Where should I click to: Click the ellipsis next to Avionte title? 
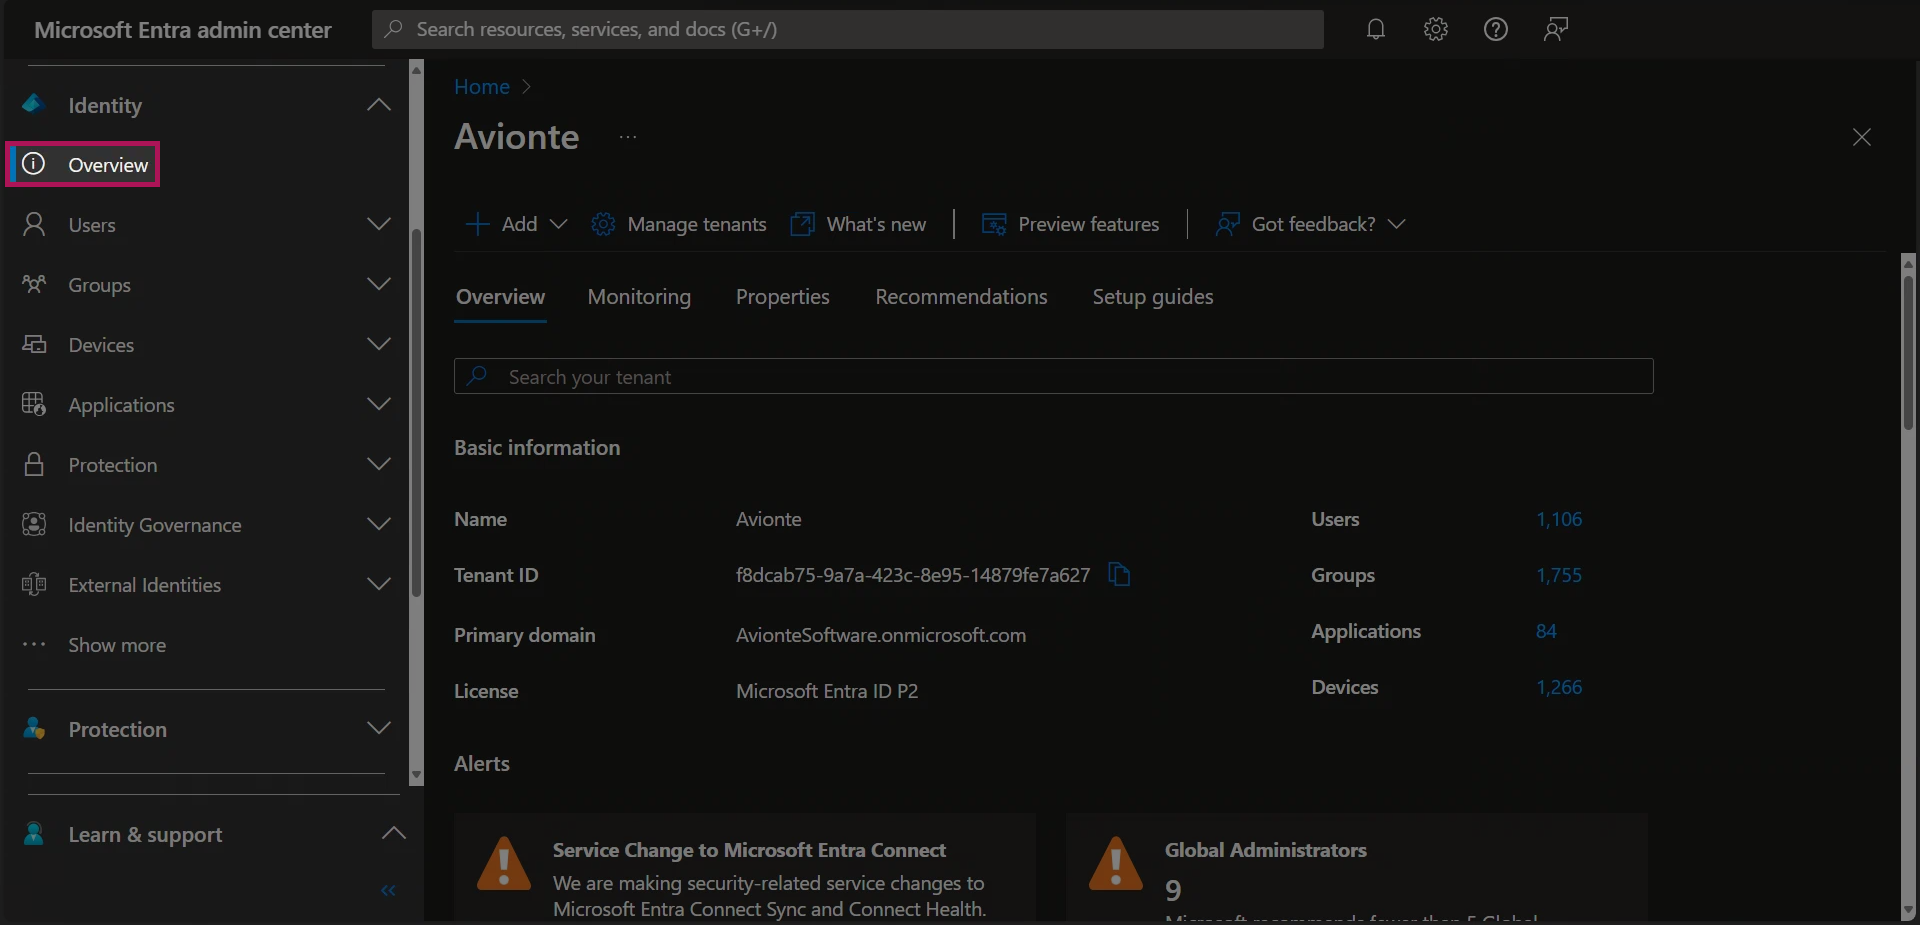628,137
